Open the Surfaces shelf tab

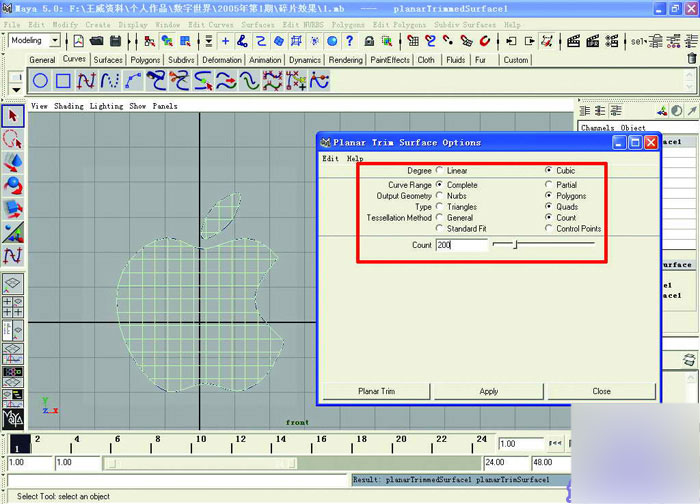pos(108,60)
